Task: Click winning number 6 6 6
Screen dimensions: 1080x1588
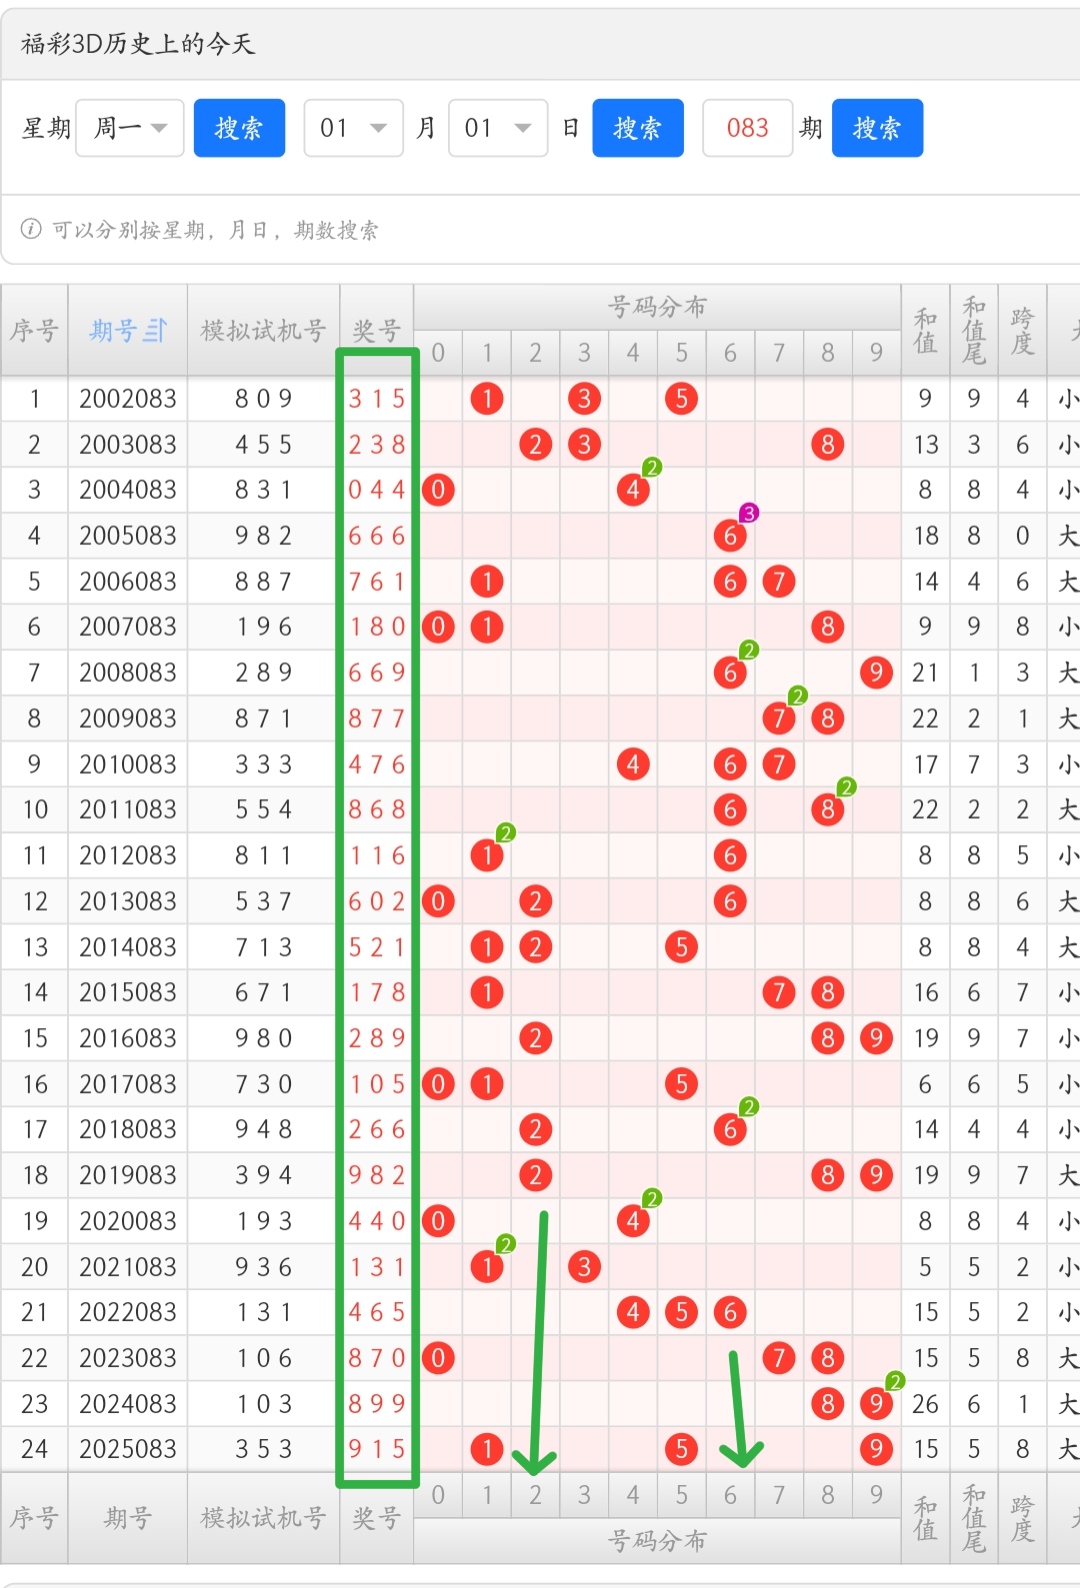Action: pos(377,536)
